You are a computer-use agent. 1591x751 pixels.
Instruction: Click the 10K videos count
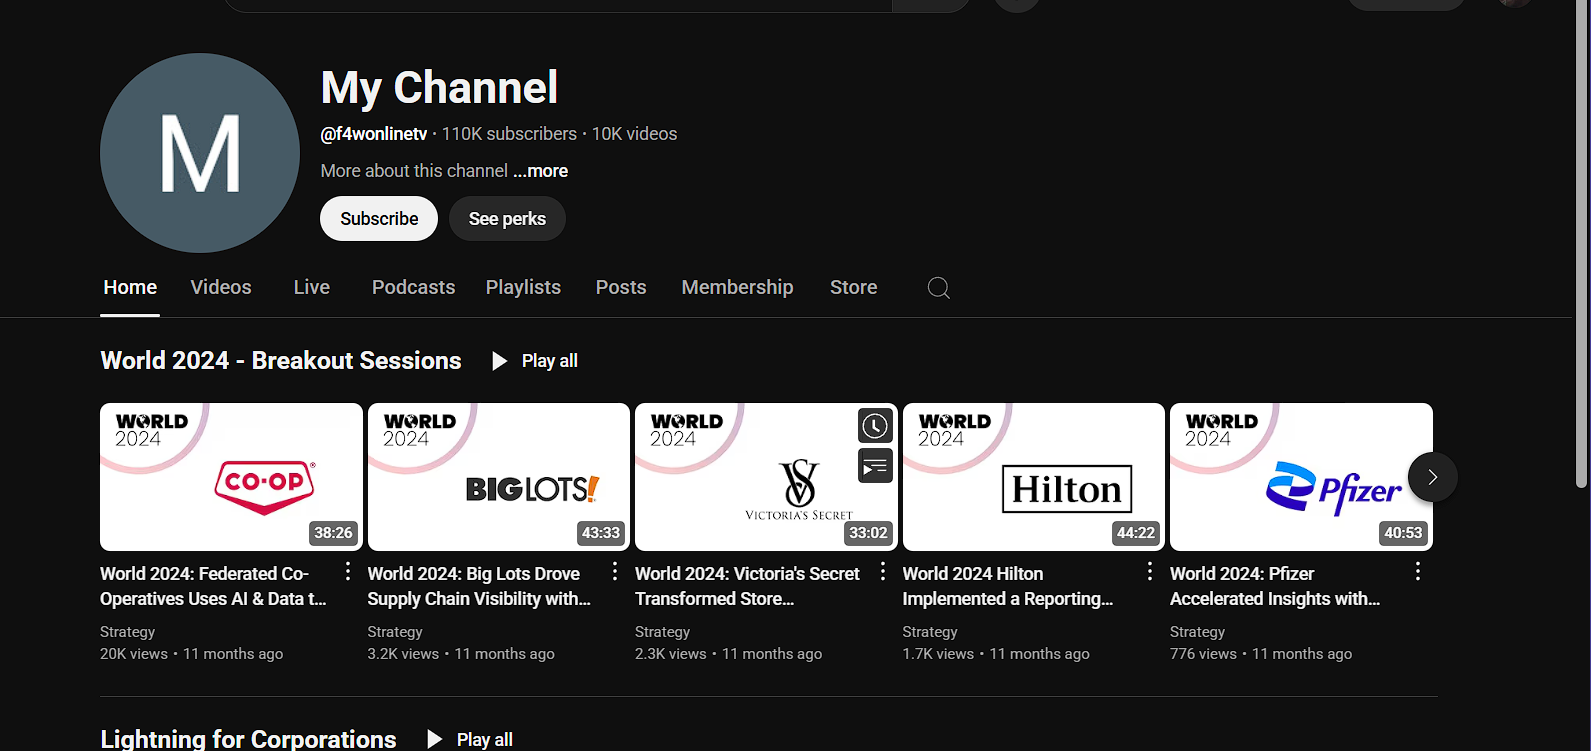634,134
